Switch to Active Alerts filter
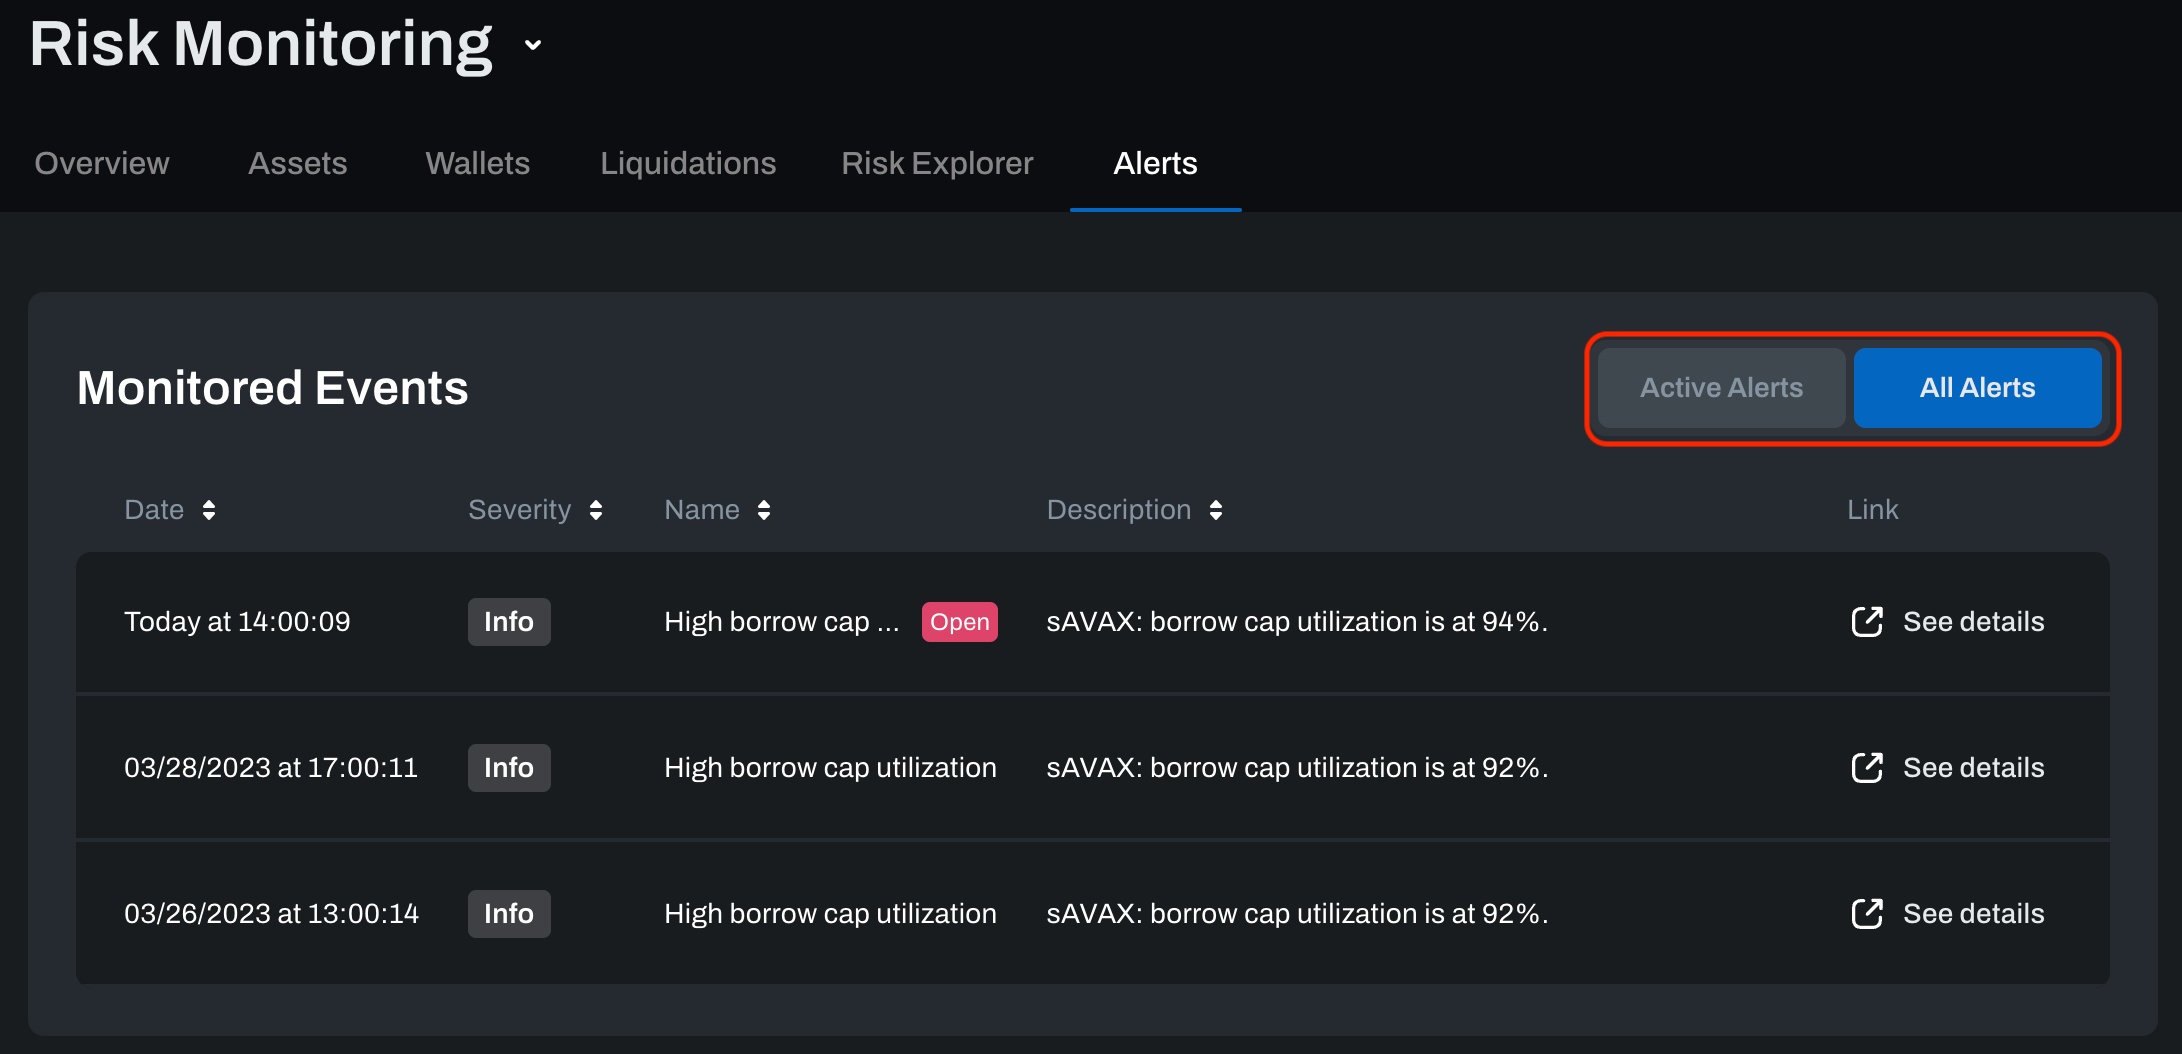The image size is (2182, 1054). tap(1721, 388)
